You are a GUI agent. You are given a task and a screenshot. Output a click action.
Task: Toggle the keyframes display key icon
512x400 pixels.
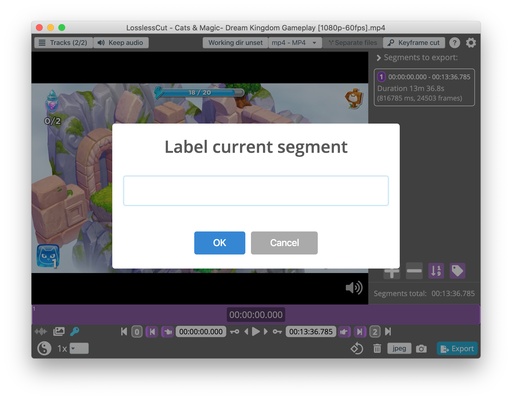click(x=75, y=331)
